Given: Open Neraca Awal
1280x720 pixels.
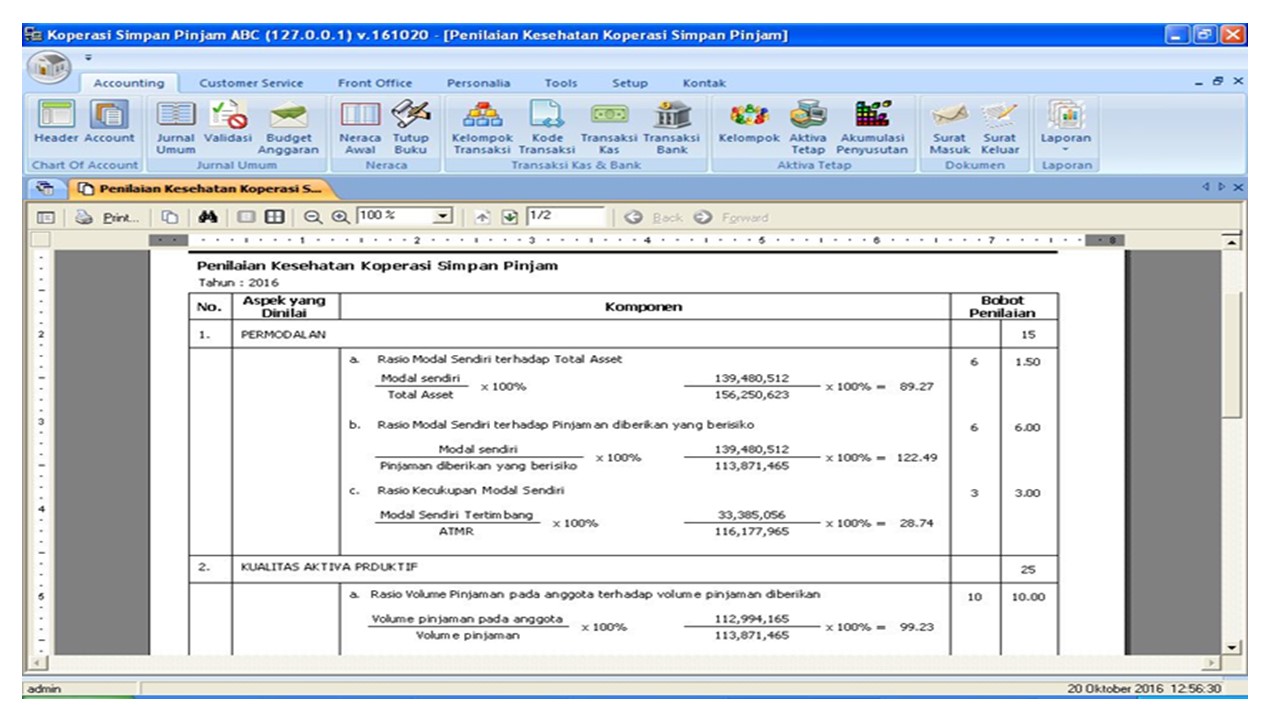Looking at the screenshot, I should pyautogui.click(x=359, y=126).
